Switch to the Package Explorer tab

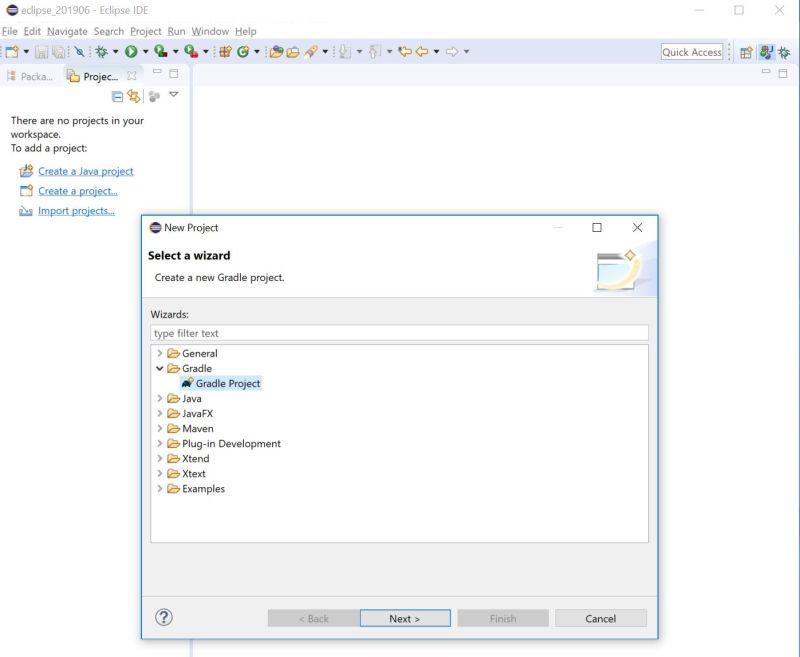[30, 77]
